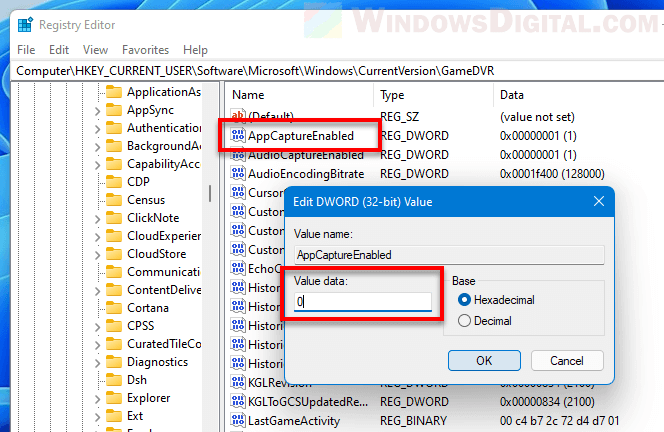Open the File menu

(26, 50)
